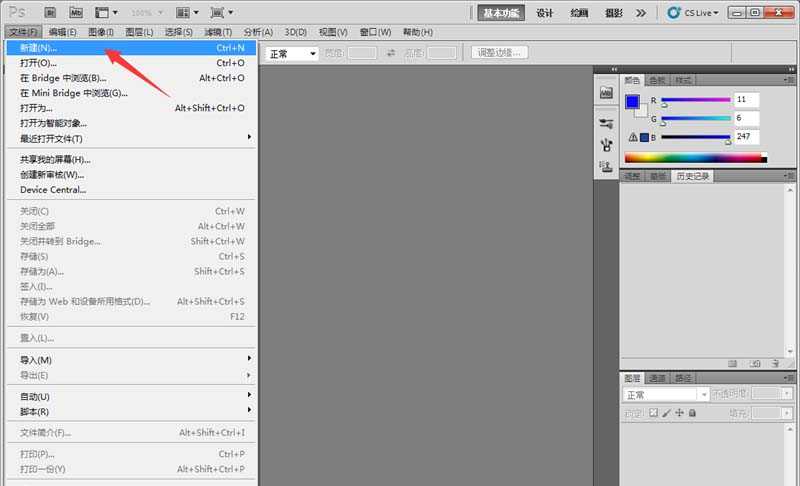Viewport: 800px width, 486px height.
Task: Launch Bridge from the Br icon
Action: (50, 13)
